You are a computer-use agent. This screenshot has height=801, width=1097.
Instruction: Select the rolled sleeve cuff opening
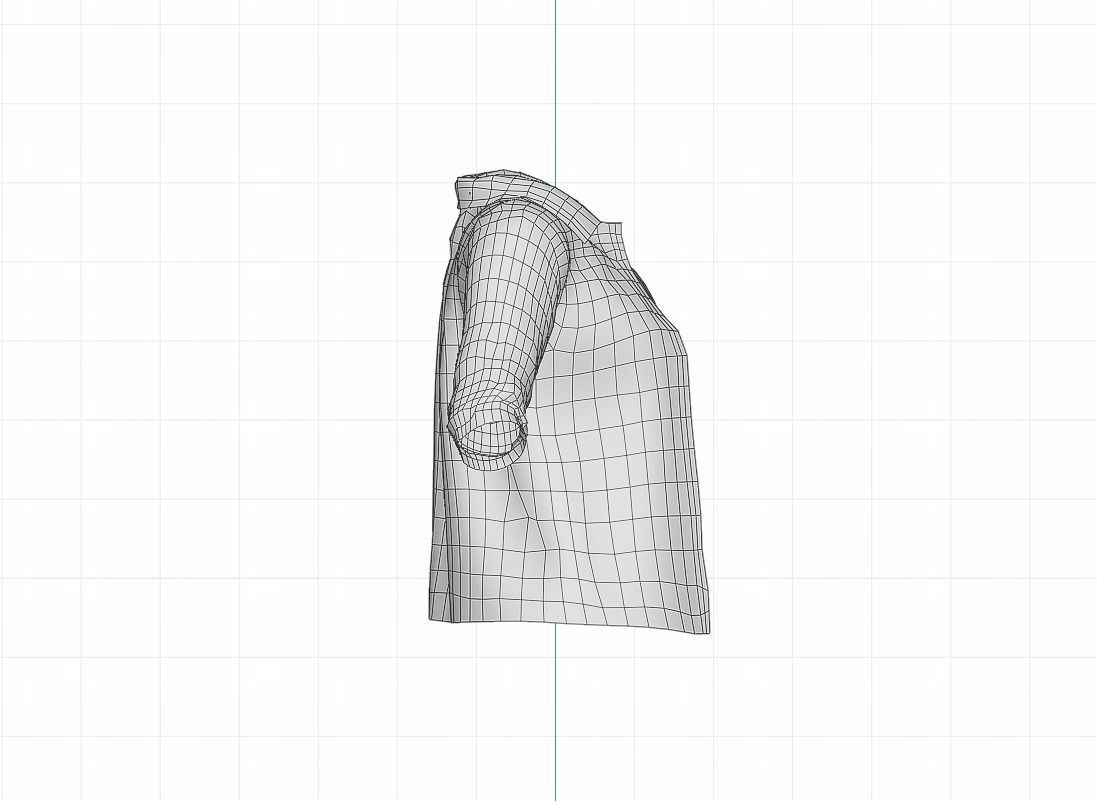click(x=490, y=439)
